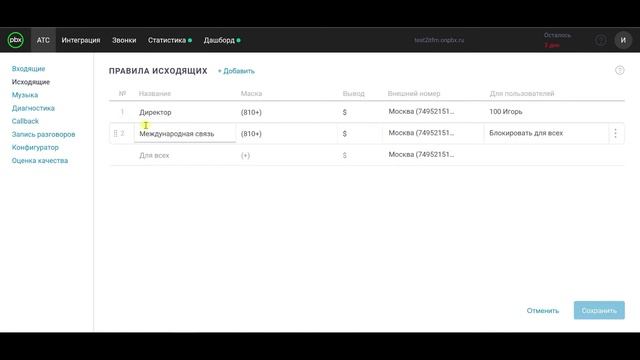
Task: Click the Для пользователей column header
Action: [522, 93]
